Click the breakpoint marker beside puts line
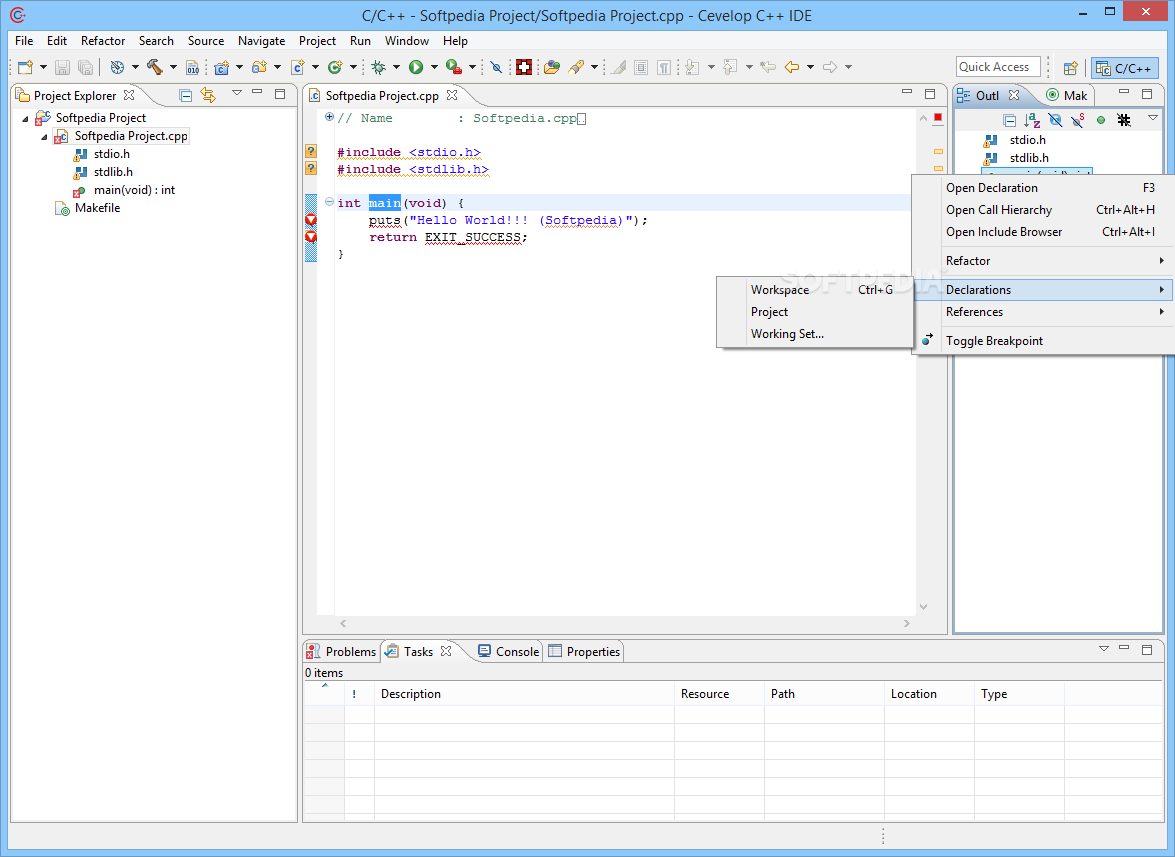 point(310,220)
